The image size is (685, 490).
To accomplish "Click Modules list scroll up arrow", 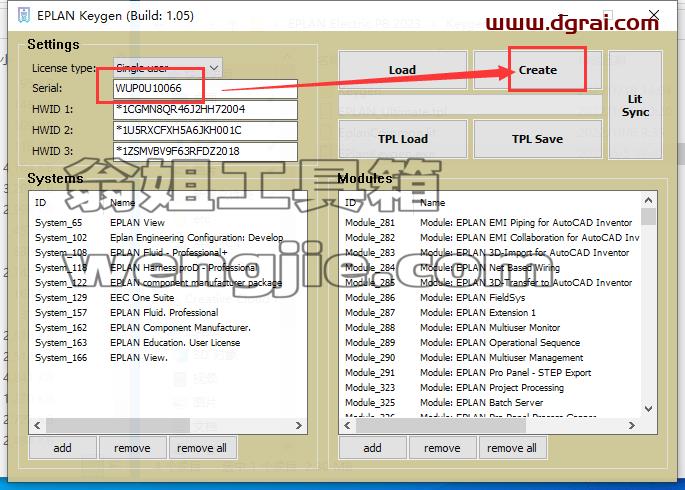I will 648,200.
